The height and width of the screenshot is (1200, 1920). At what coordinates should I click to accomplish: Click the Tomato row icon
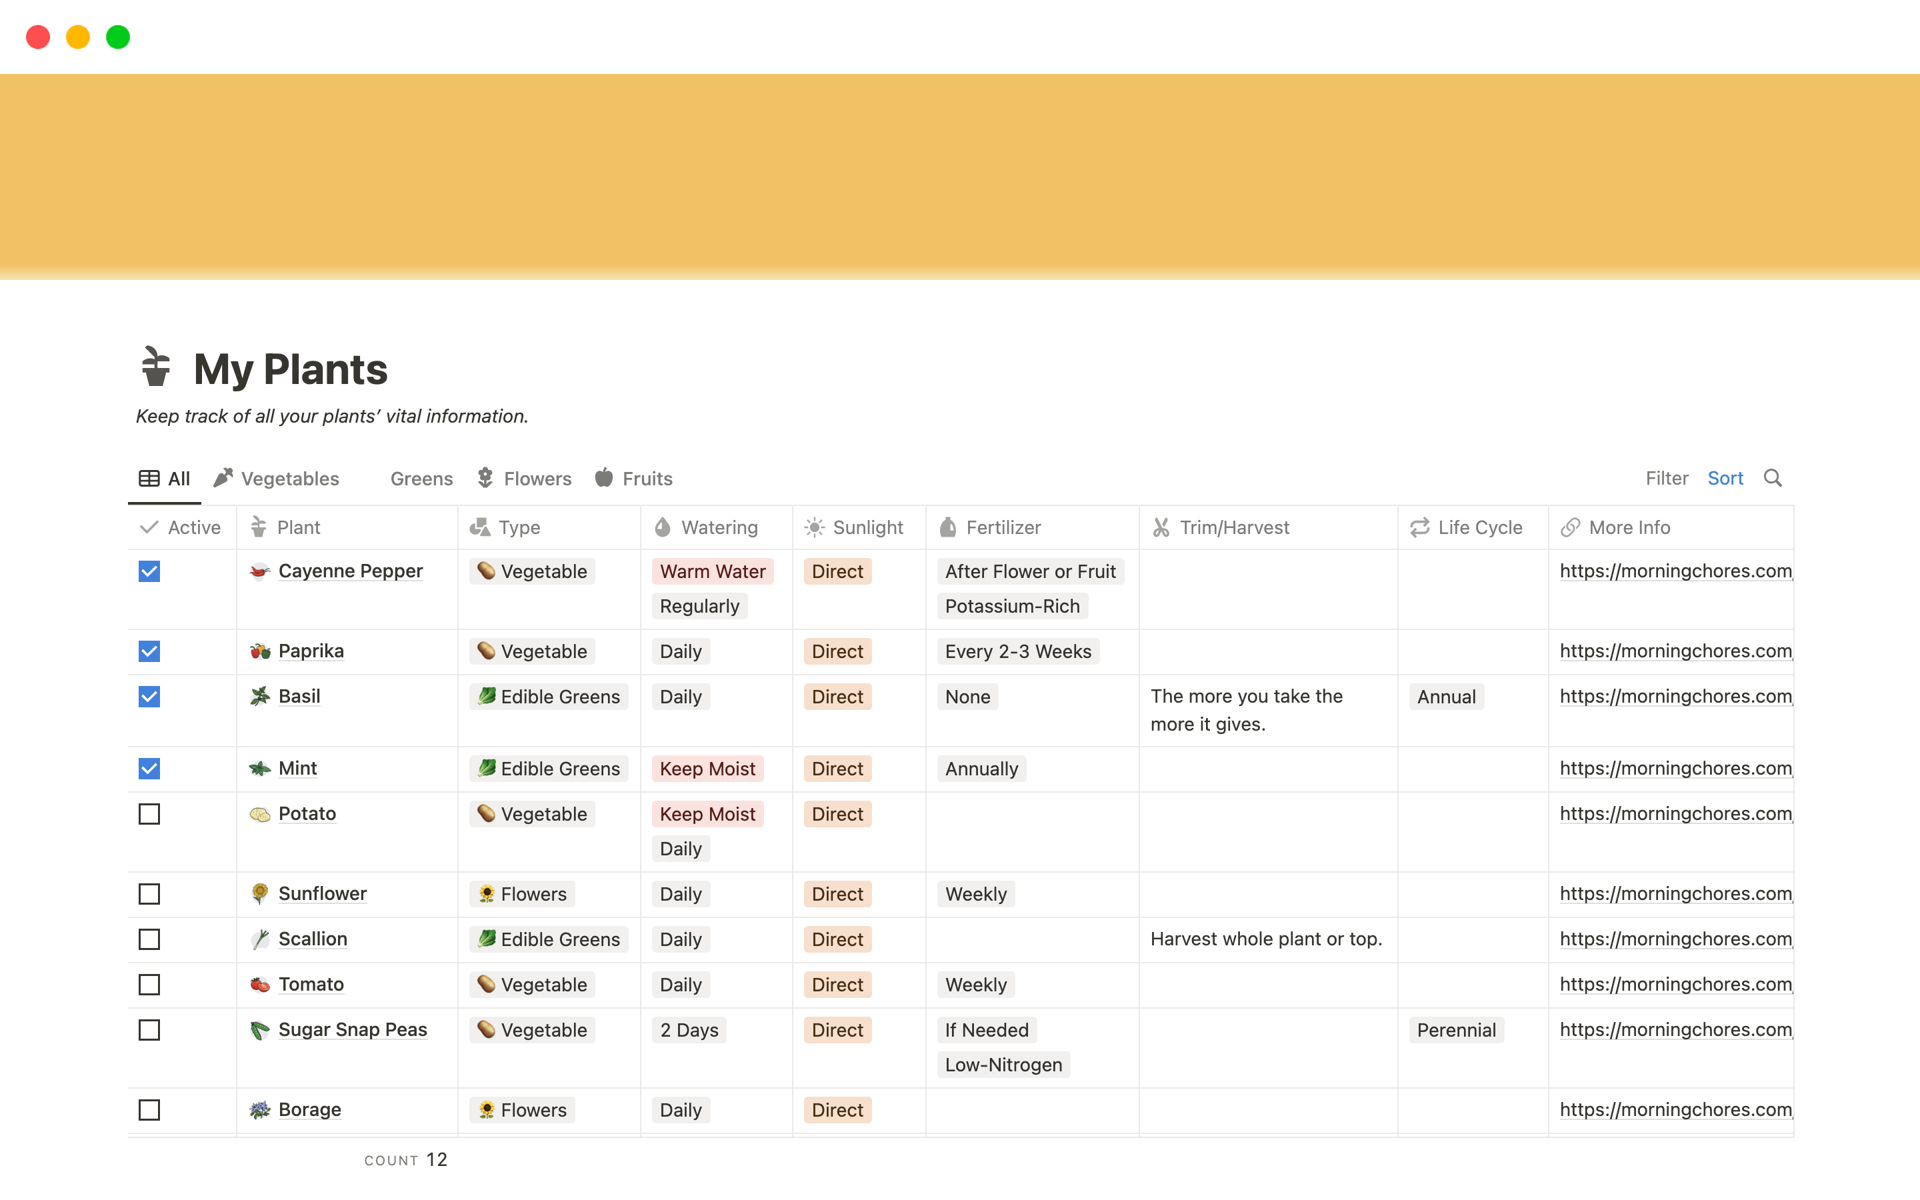[260, 985]
